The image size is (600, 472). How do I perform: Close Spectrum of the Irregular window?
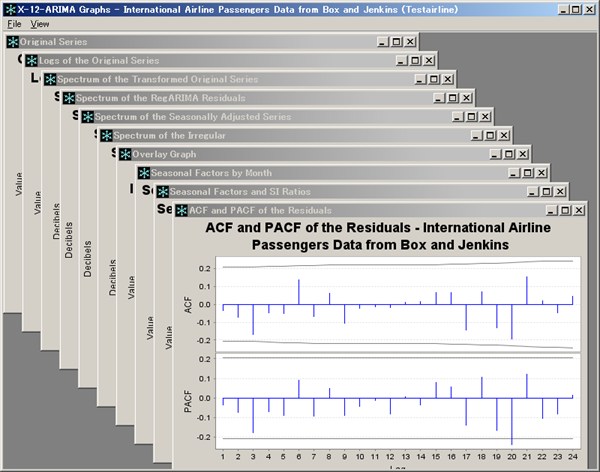point(504,136)
